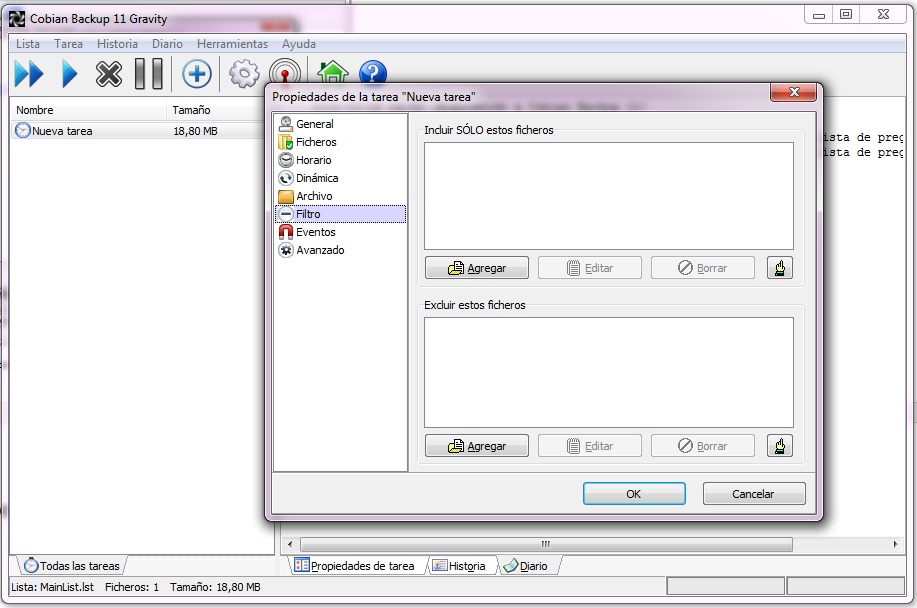Select Ficheros in the properties sidebar
This screenshot has width=917, height=608.
(x=316, y=142)
